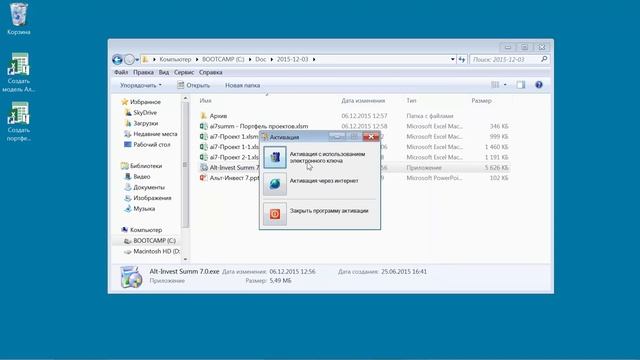The image size is (640, 360).
Task: Click the refresh button beside address bar
Action: pos(462,60)
